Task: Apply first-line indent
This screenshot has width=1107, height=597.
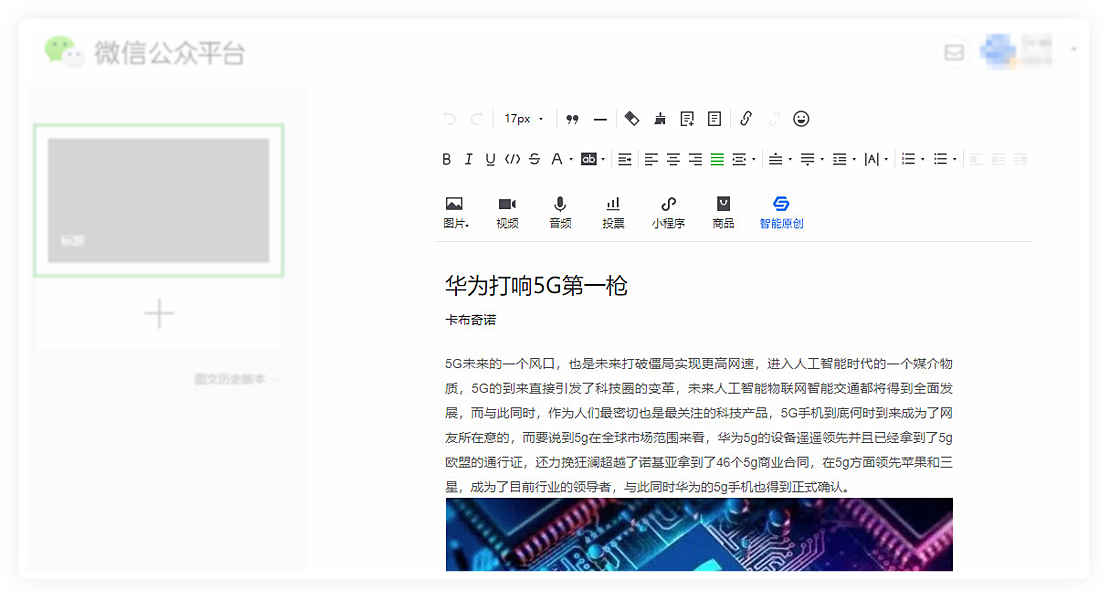Action: click(x=625, y=159)
